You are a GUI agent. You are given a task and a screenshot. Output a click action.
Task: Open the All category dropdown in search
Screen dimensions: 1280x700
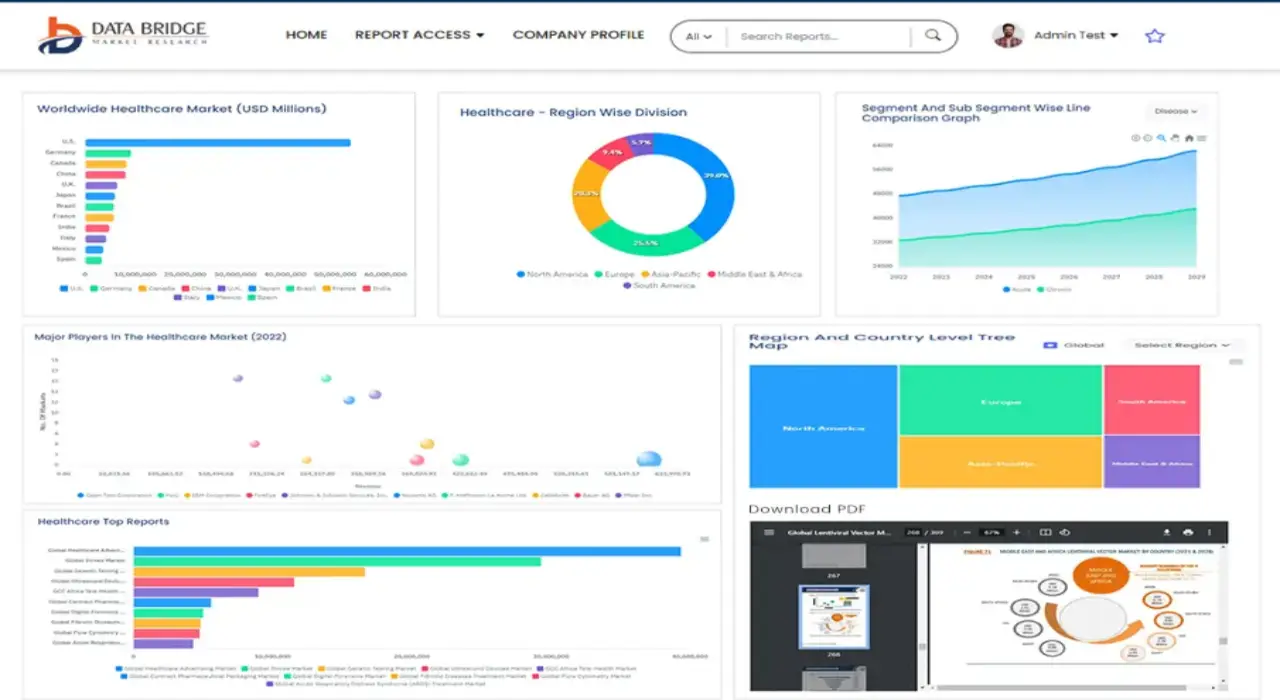pyautogui.click(x=698, y=36)
